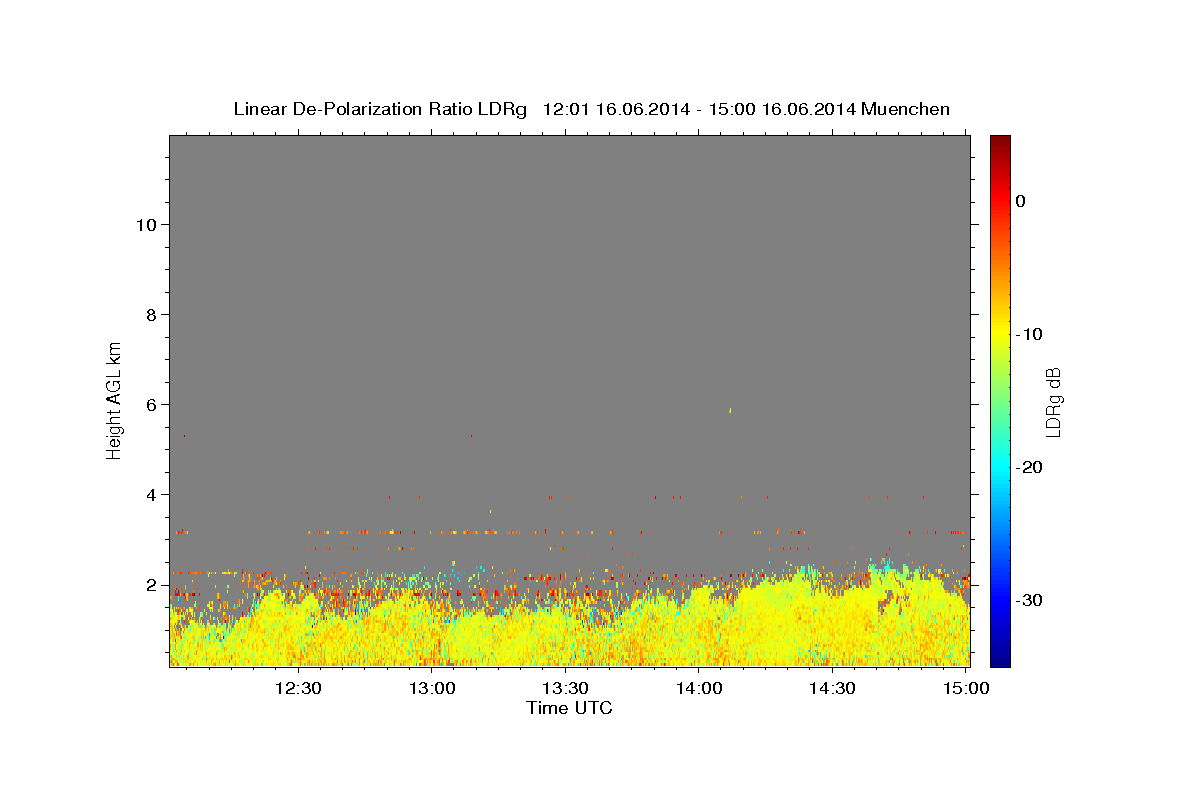Click the height tick label 2
The image size is (1200, 800).
152,585
